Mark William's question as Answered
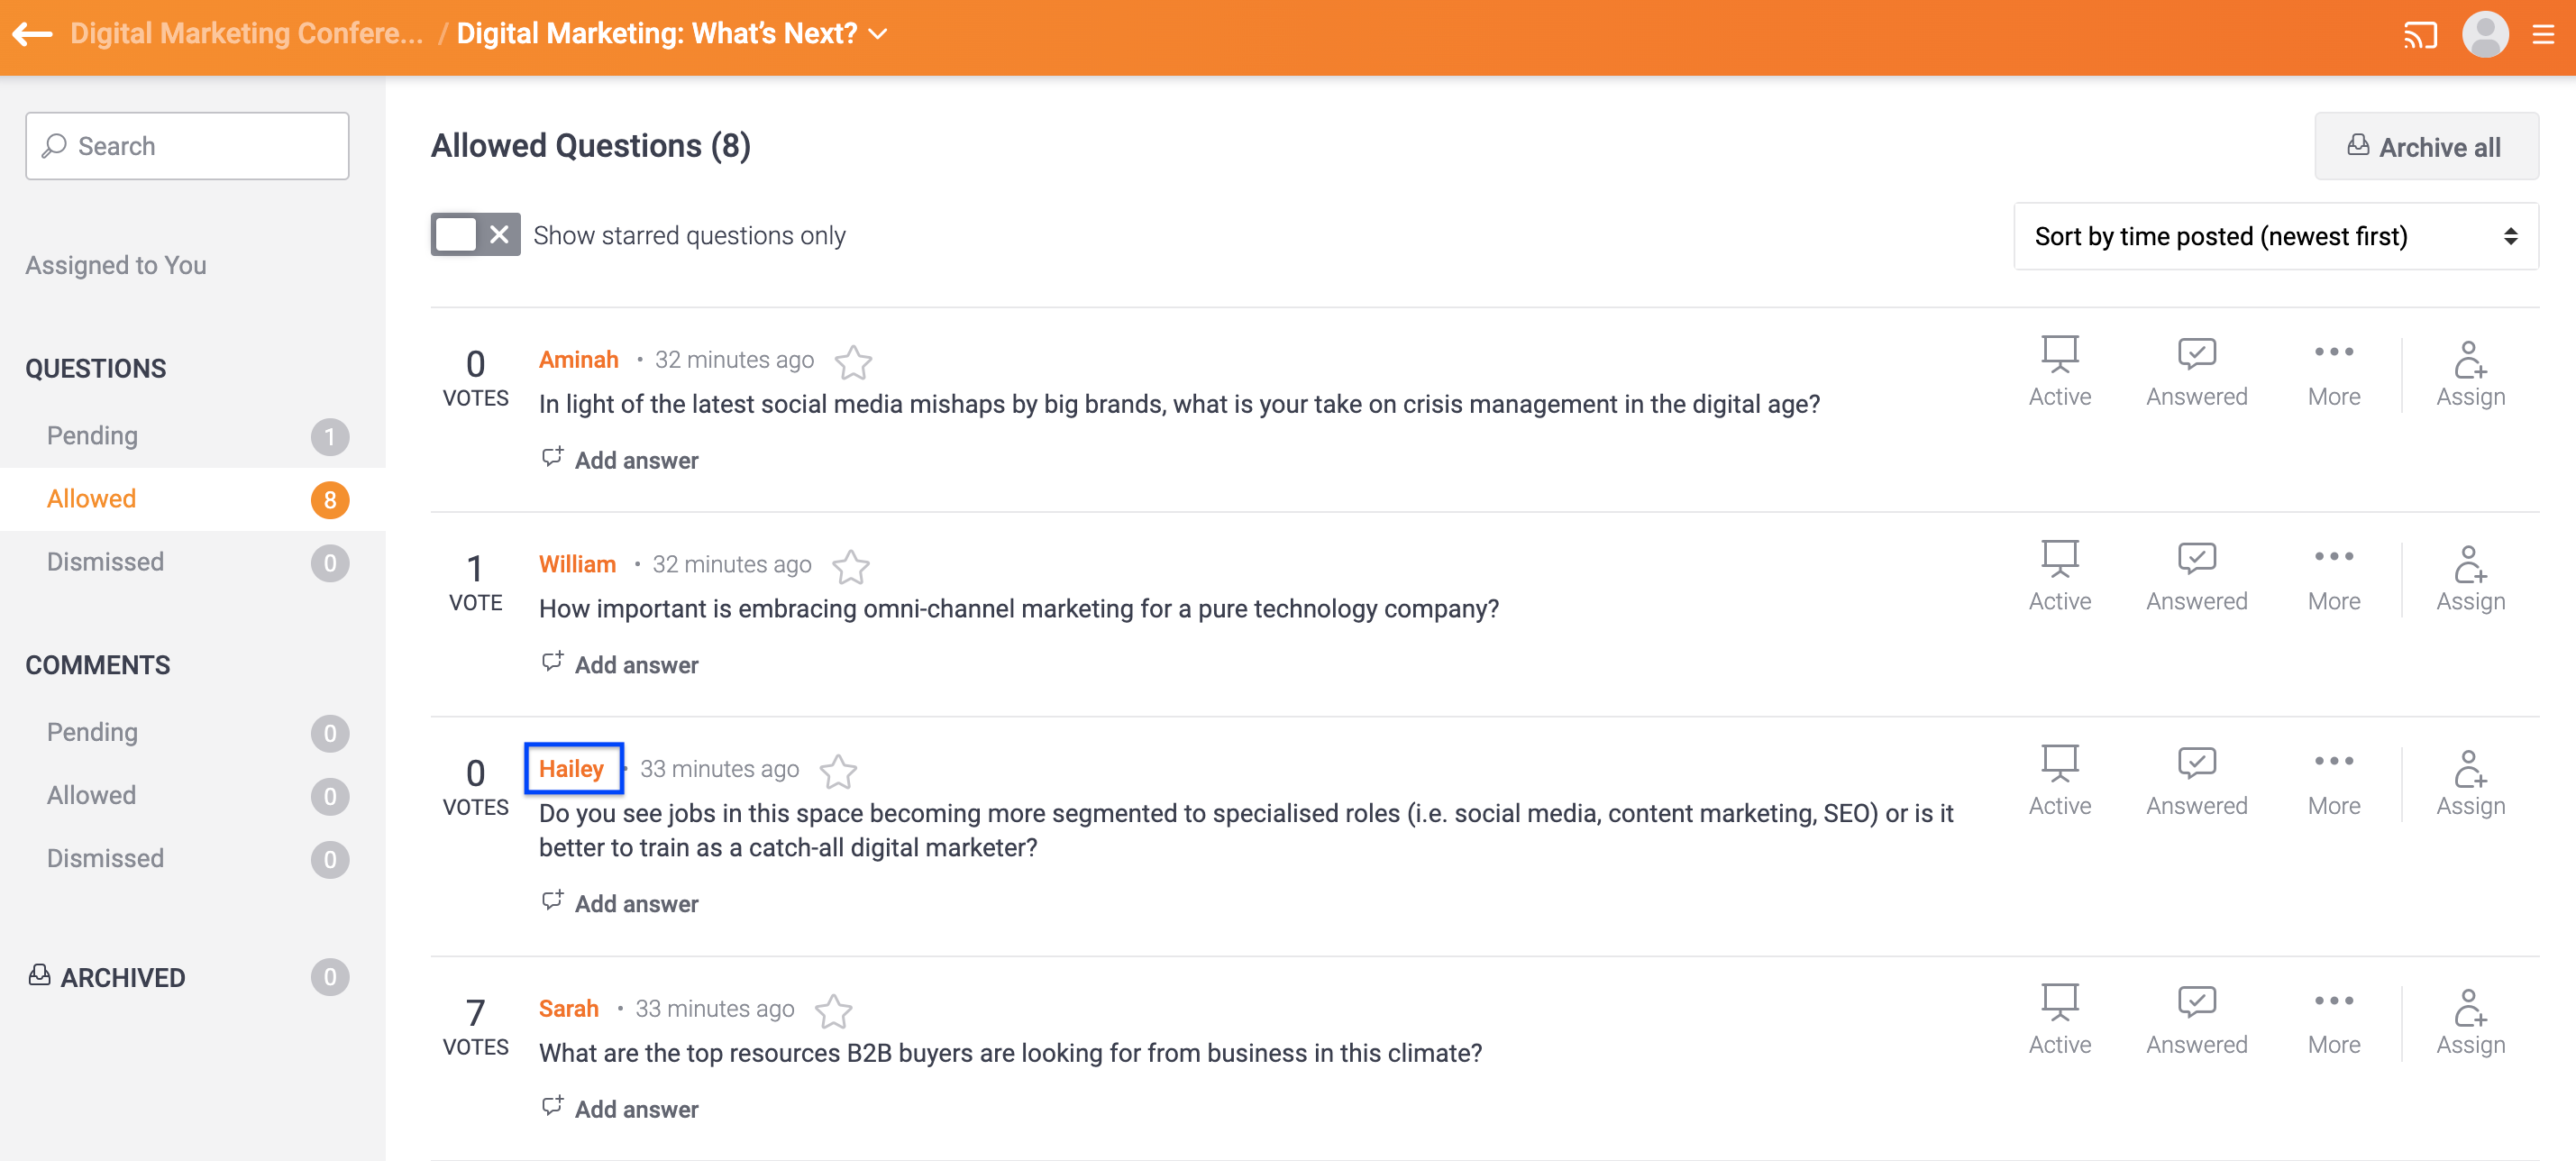The height and width of the screenshot is (1161, 2576). click(2196, 576)
